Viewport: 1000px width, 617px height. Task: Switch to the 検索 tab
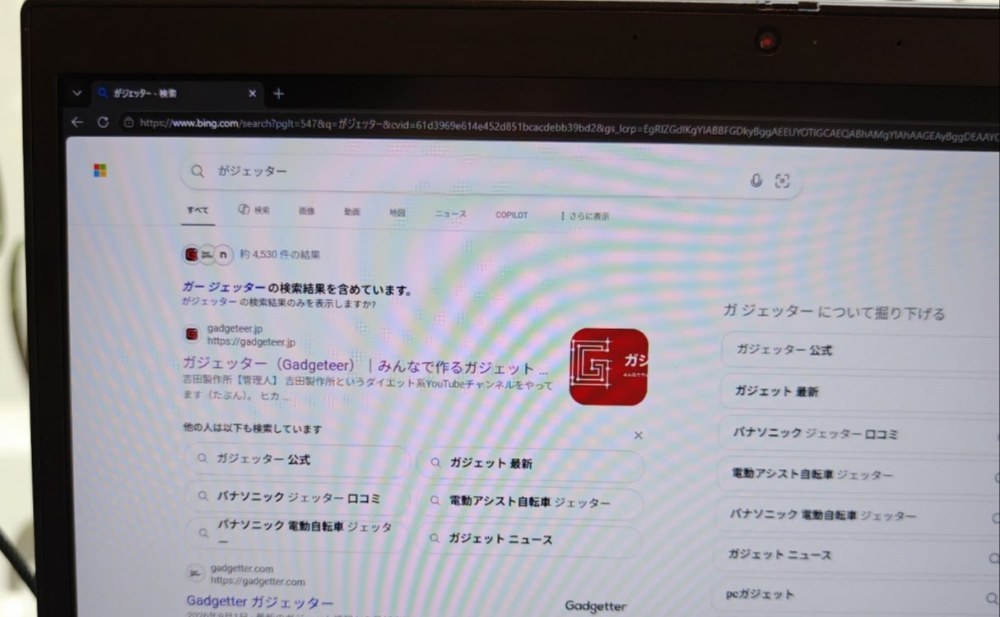254,210
